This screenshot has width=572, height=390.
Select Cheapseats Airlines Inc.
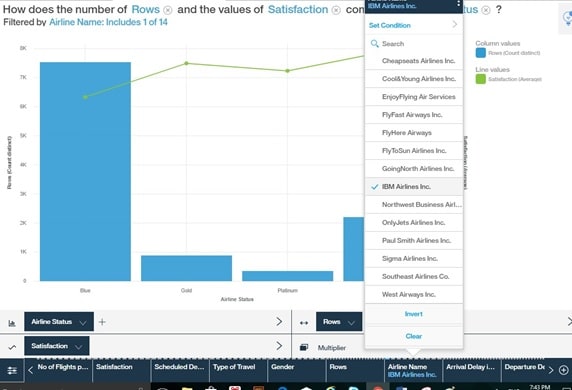pyautogui.click(x=414, y=61)
